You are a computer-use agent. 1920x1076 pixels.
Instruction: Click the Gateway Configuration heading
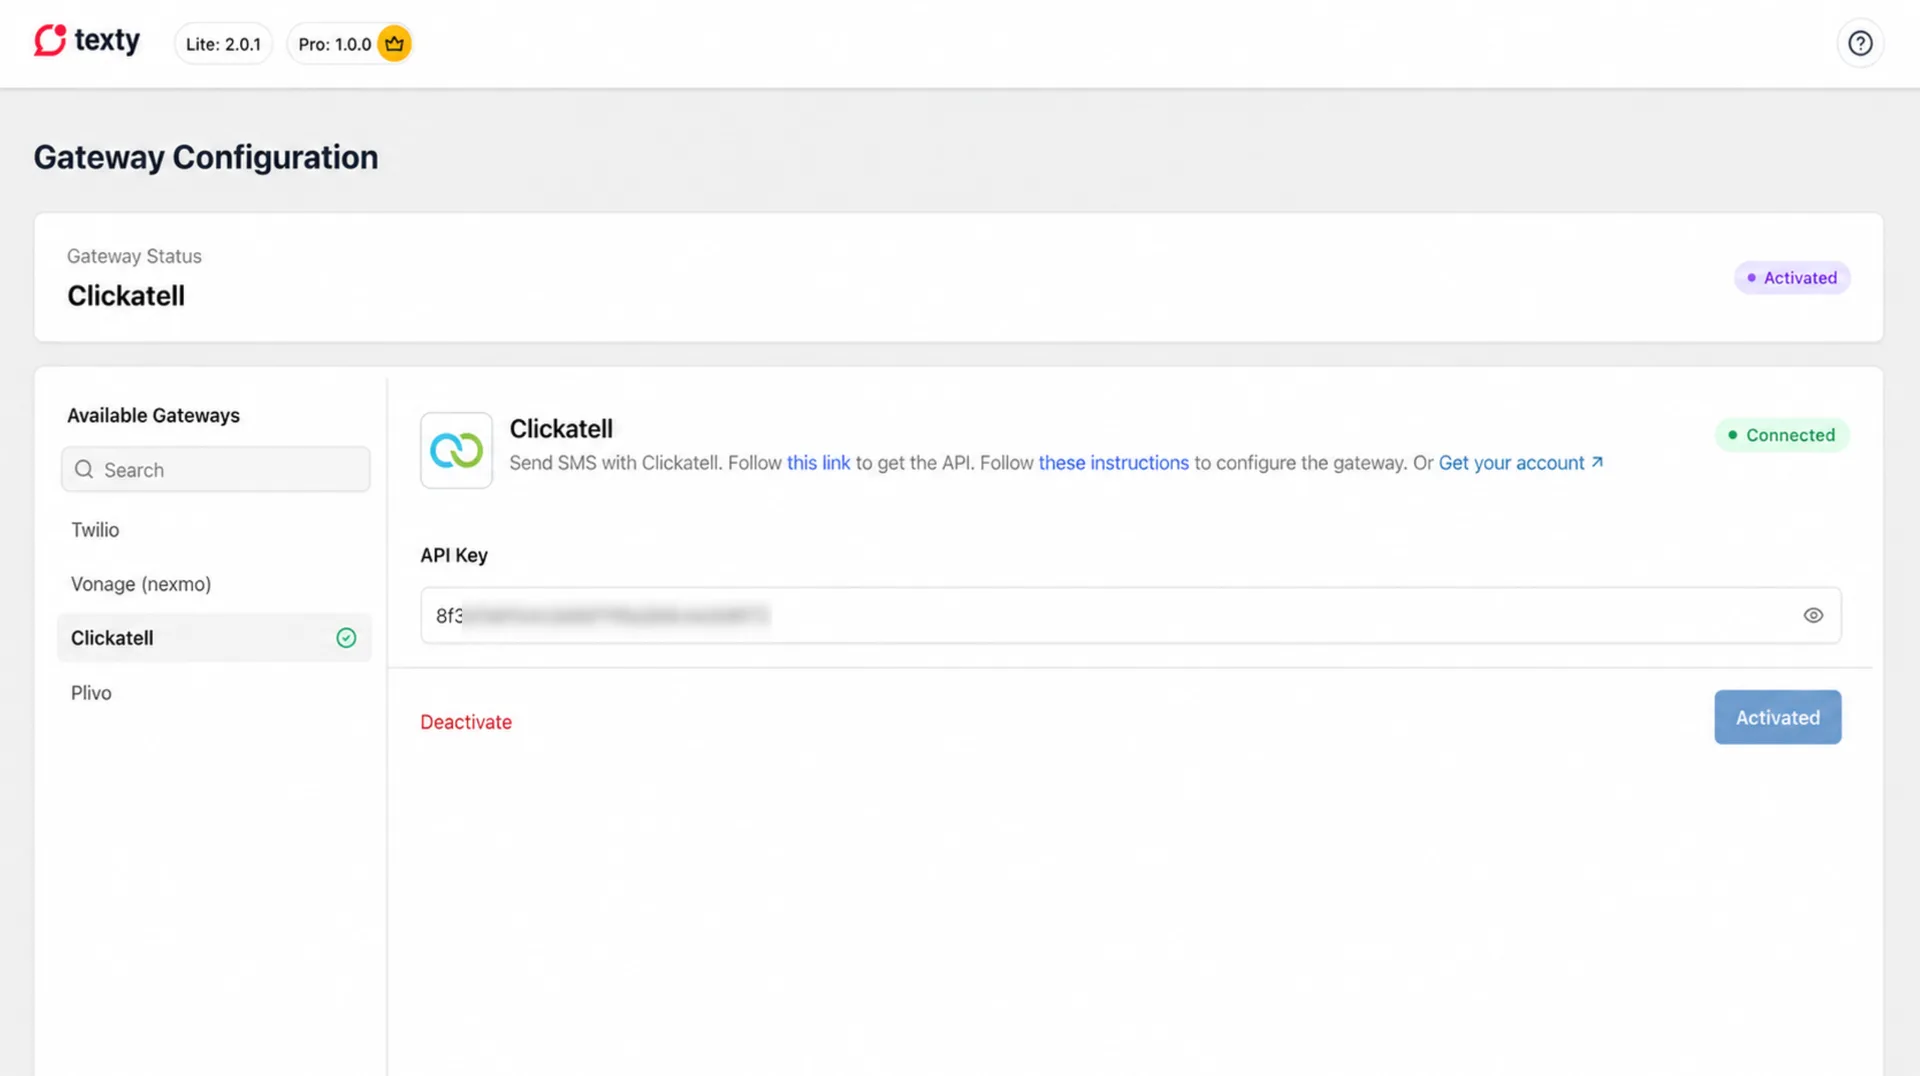[206, 157]
